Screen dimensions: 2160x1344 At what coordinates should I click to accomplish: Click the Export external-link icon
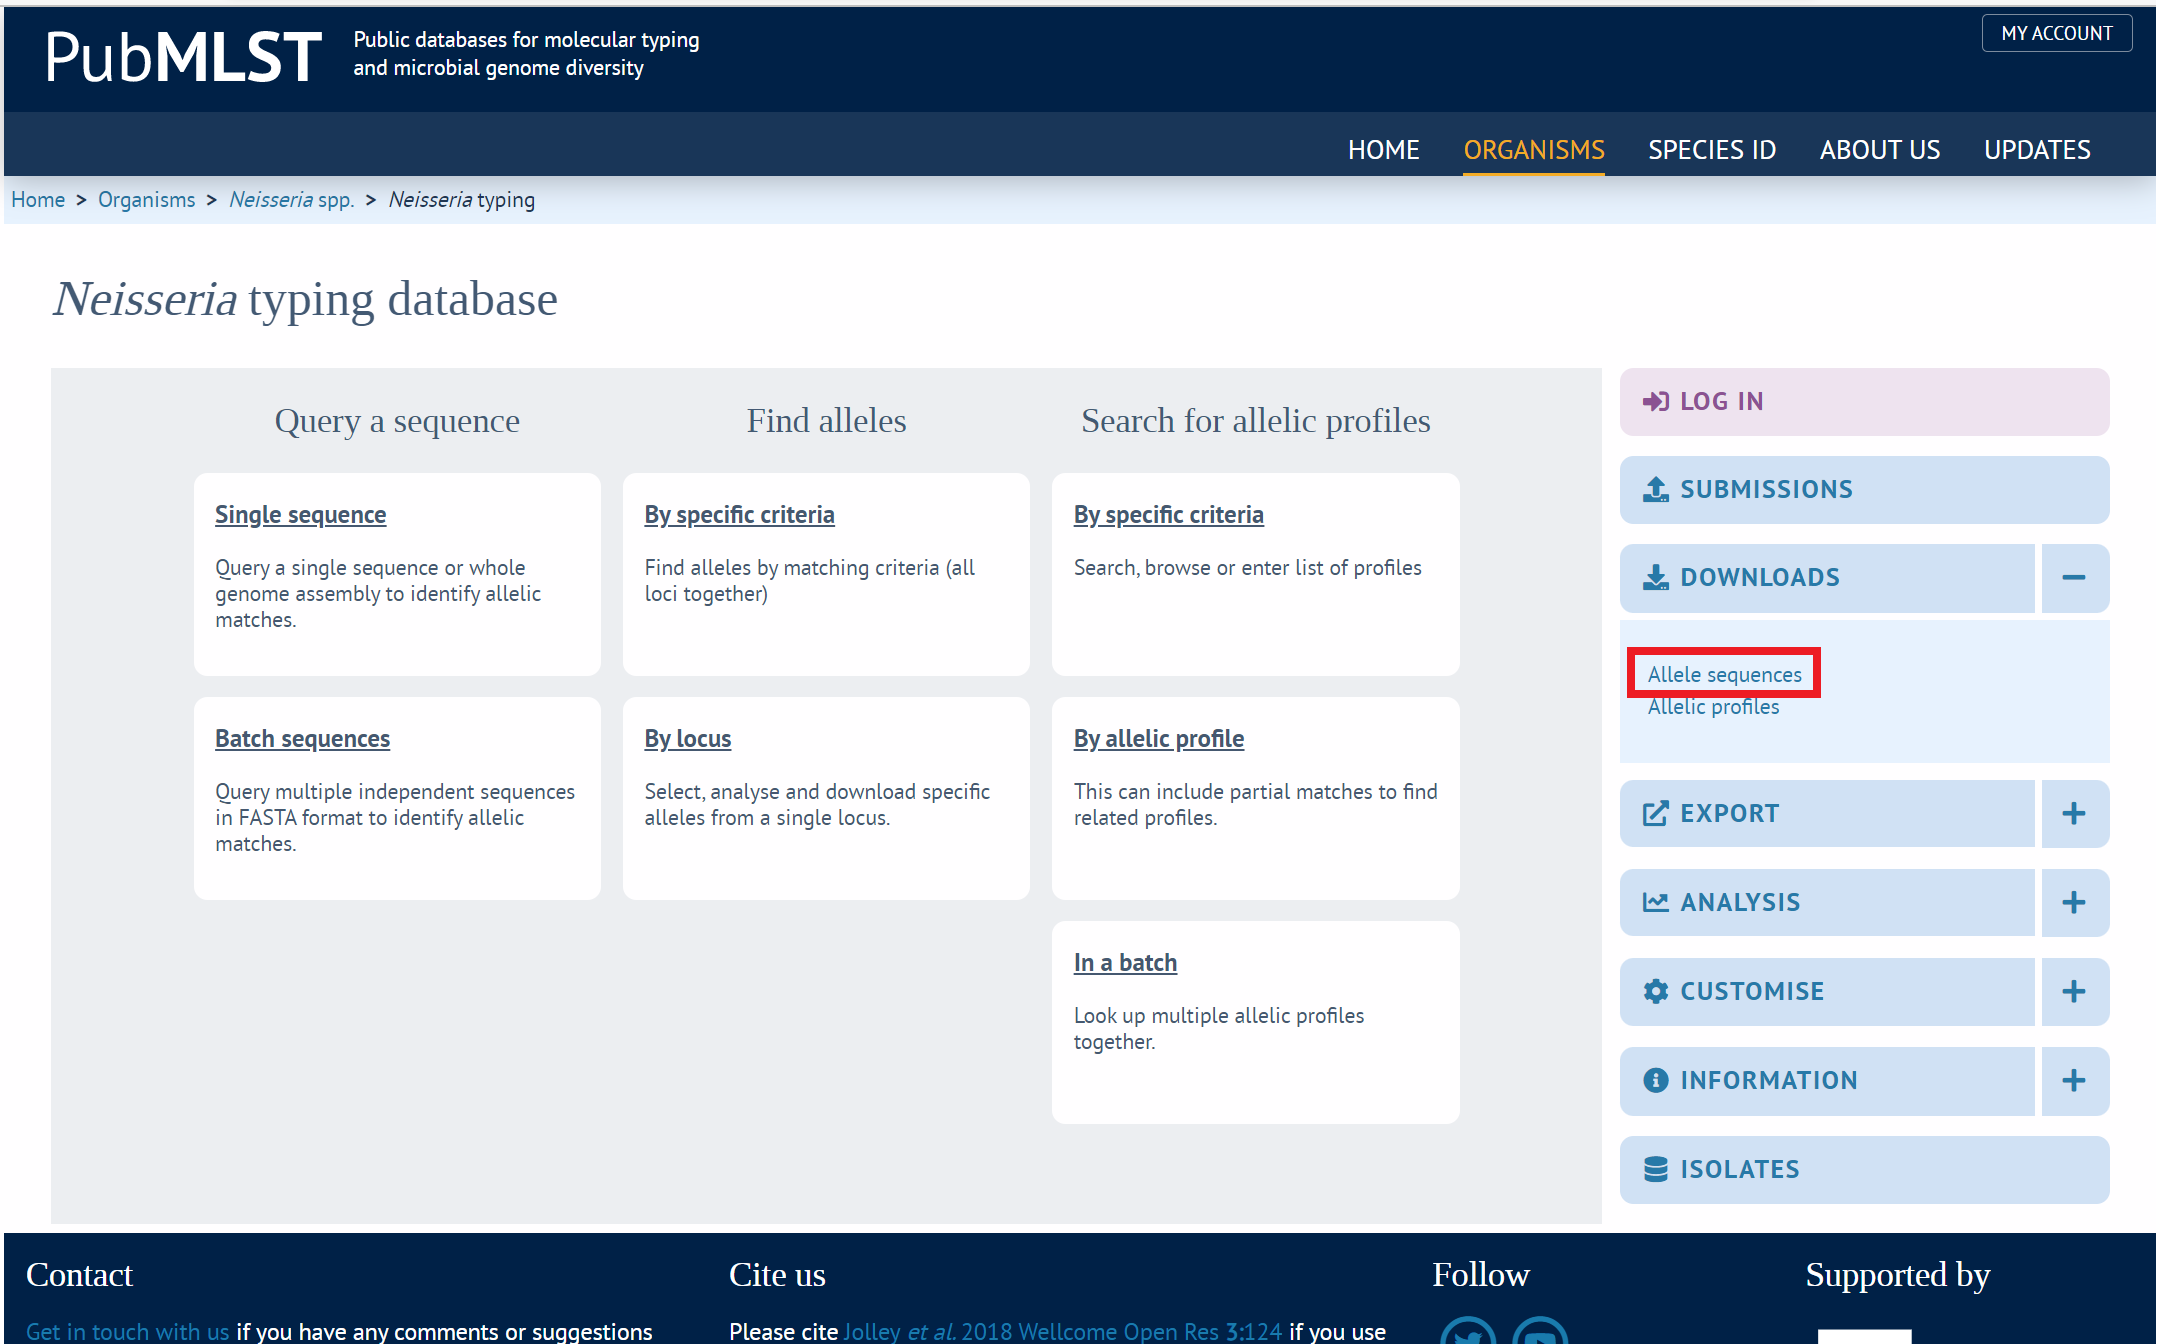[x=1656, y=813]
